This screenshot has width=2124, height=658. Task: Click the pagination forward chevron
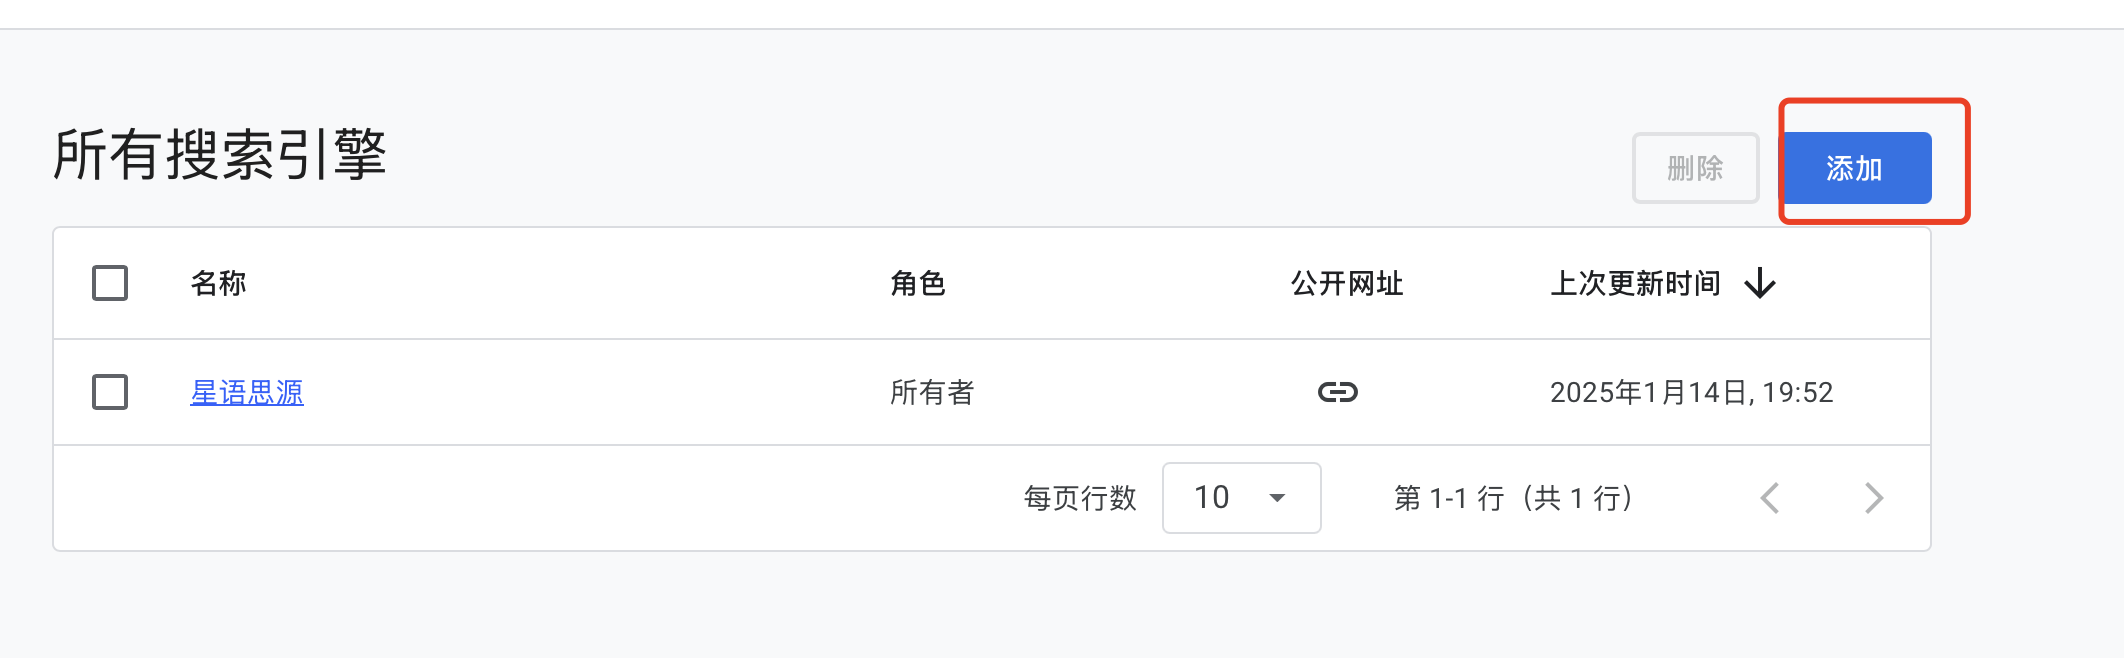click(1874, 497)
